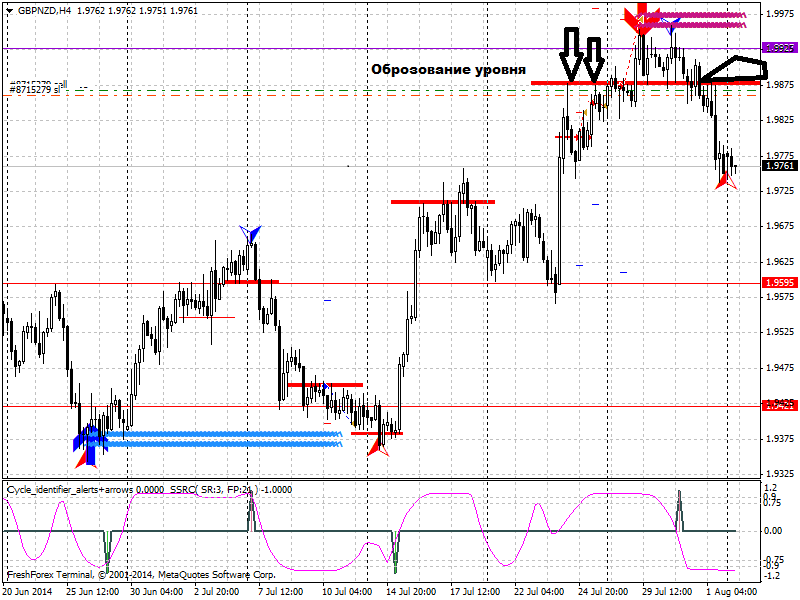Select the purple 1.9925 price level tag

click(779, 48)
